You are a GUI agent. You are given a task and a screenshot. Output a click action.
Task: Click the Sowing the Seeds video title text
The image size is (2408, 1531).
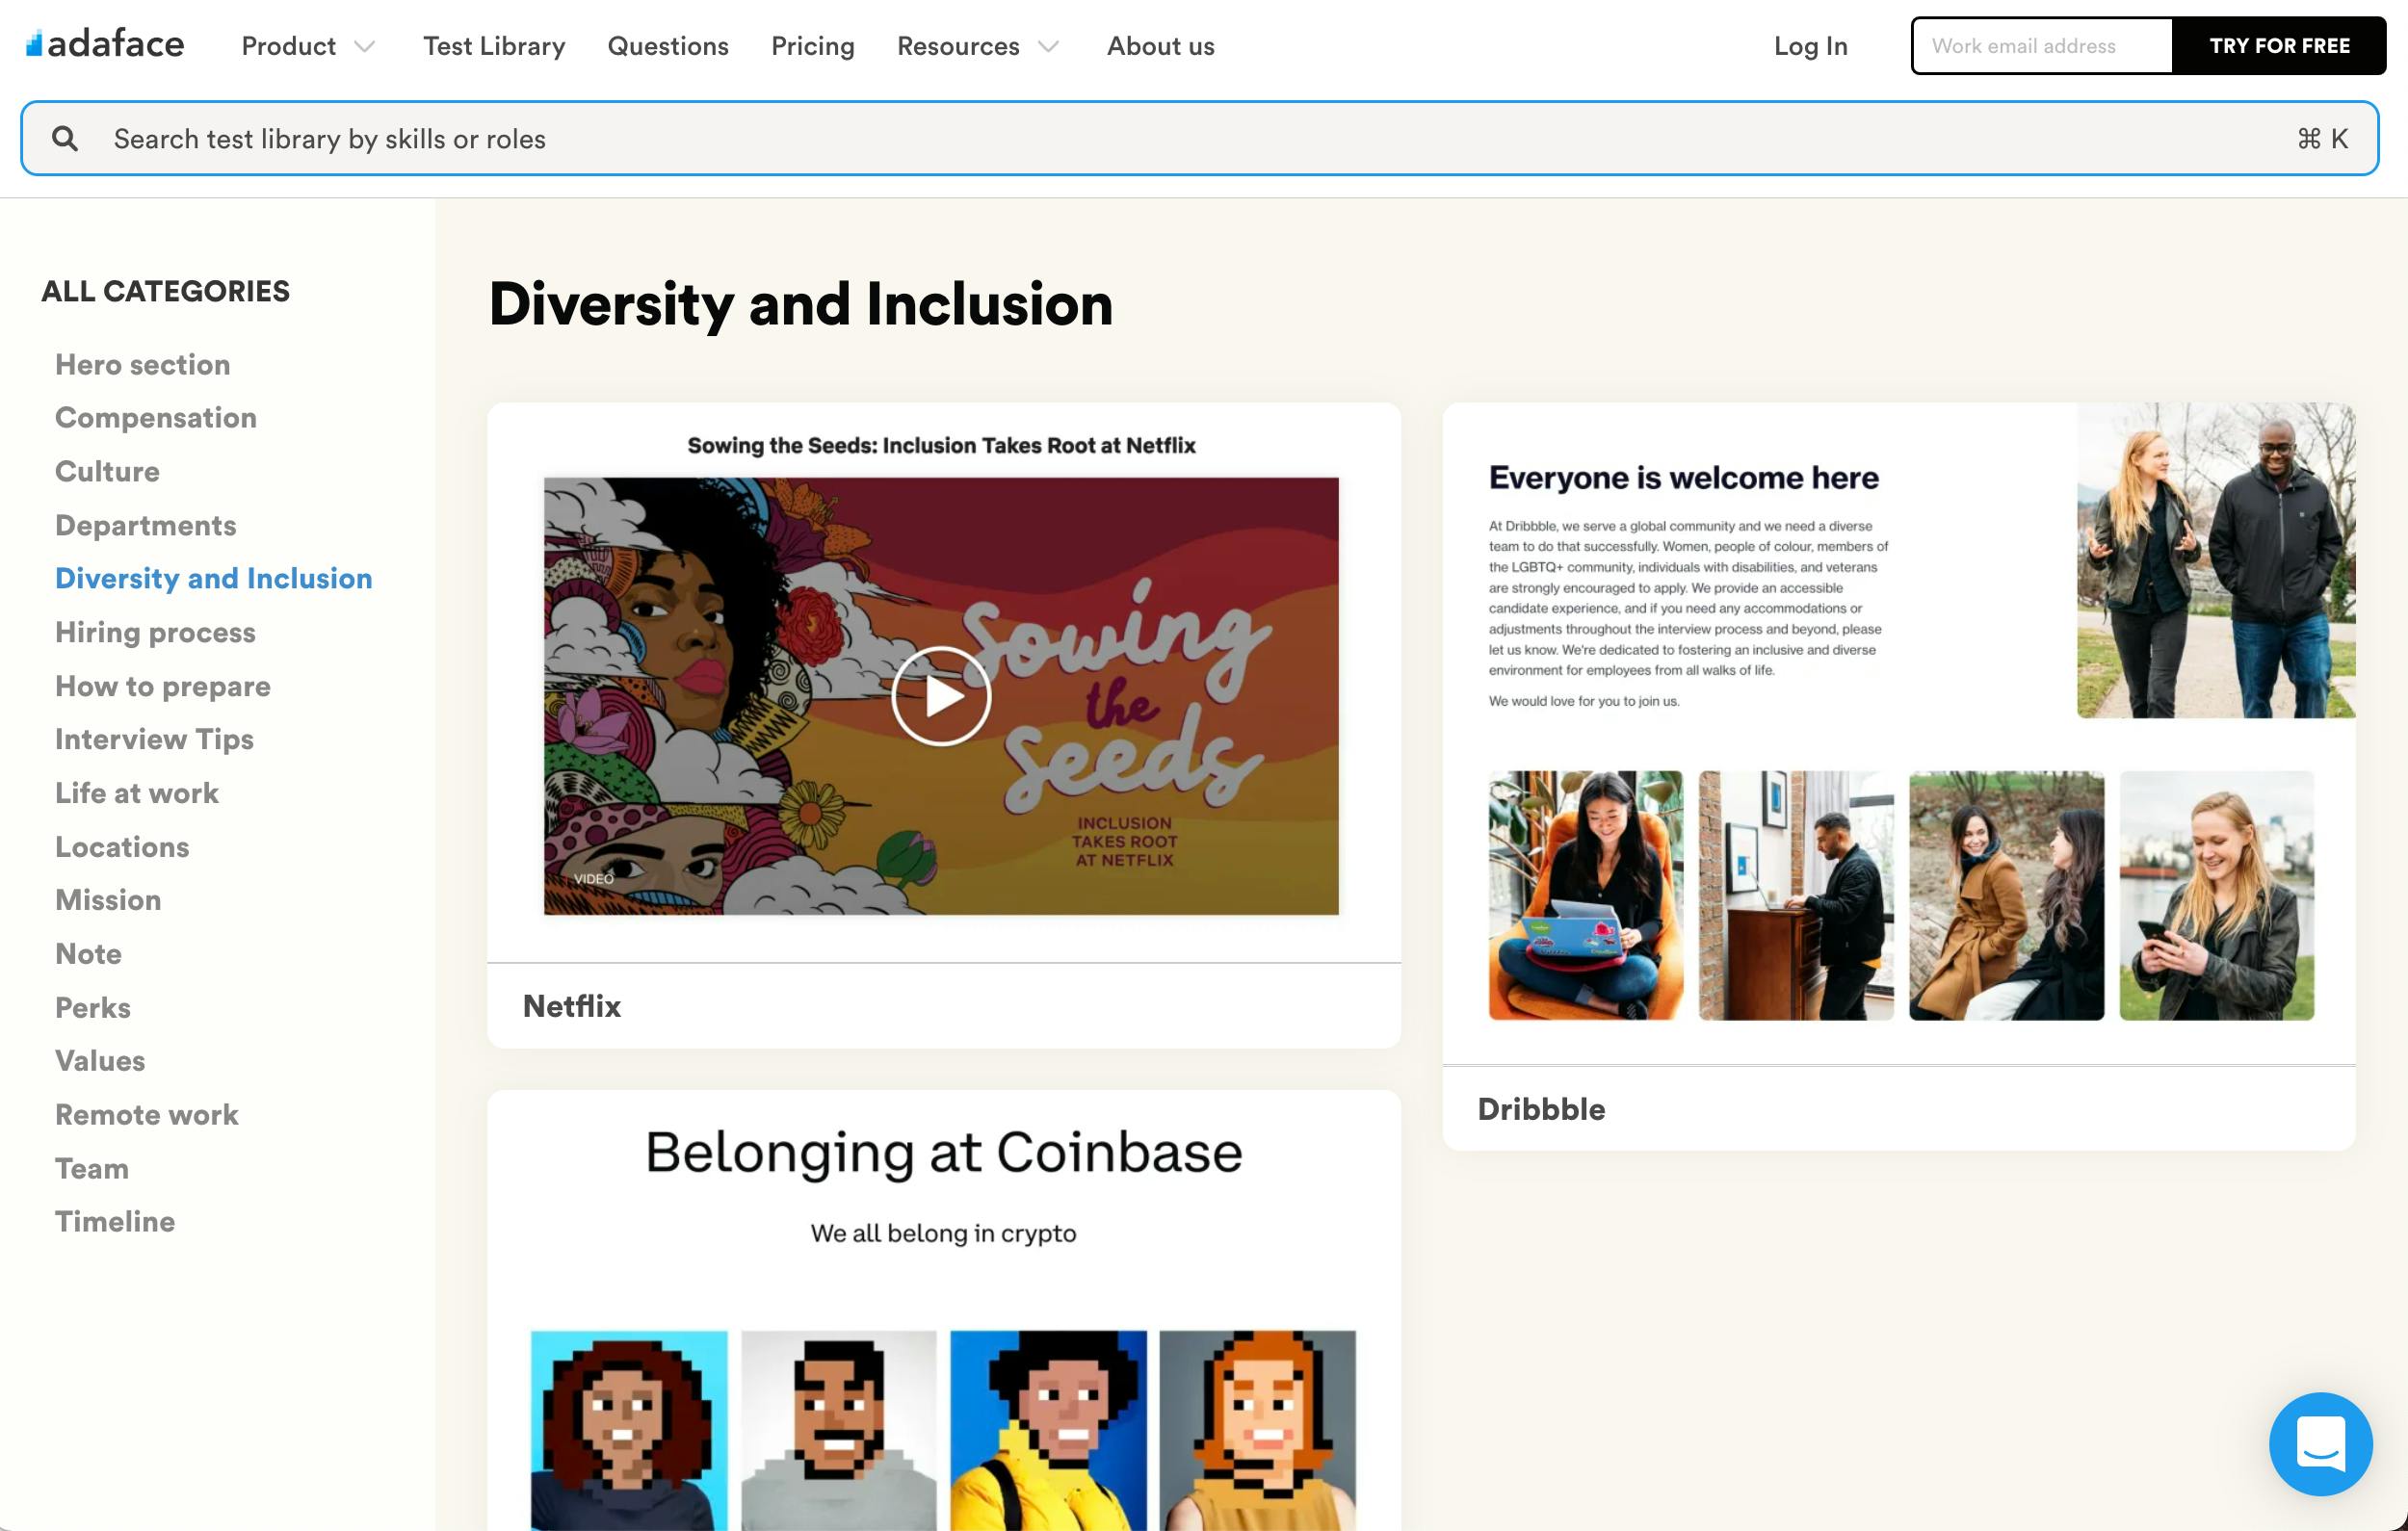point(941,445)
